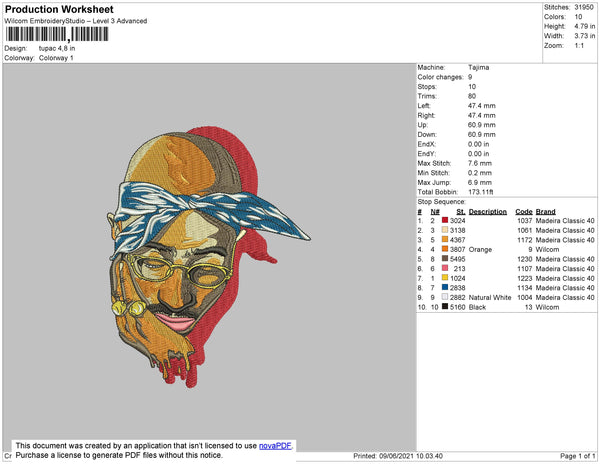Click the brown 5495 thread swatch
Viewport: 600px width, 464px height.
click(x=445, y=259)
